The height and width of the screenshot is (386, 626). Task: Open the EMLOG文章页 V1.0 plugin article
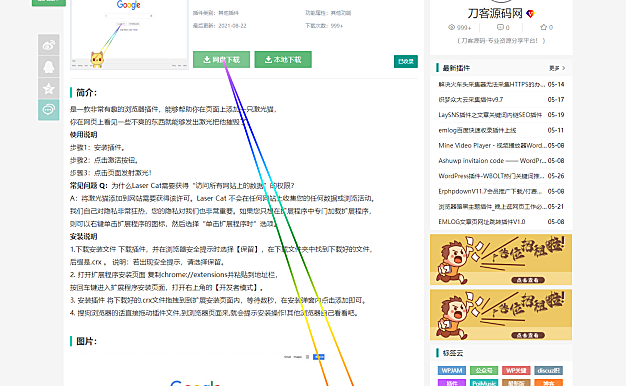tap(481, 222)
